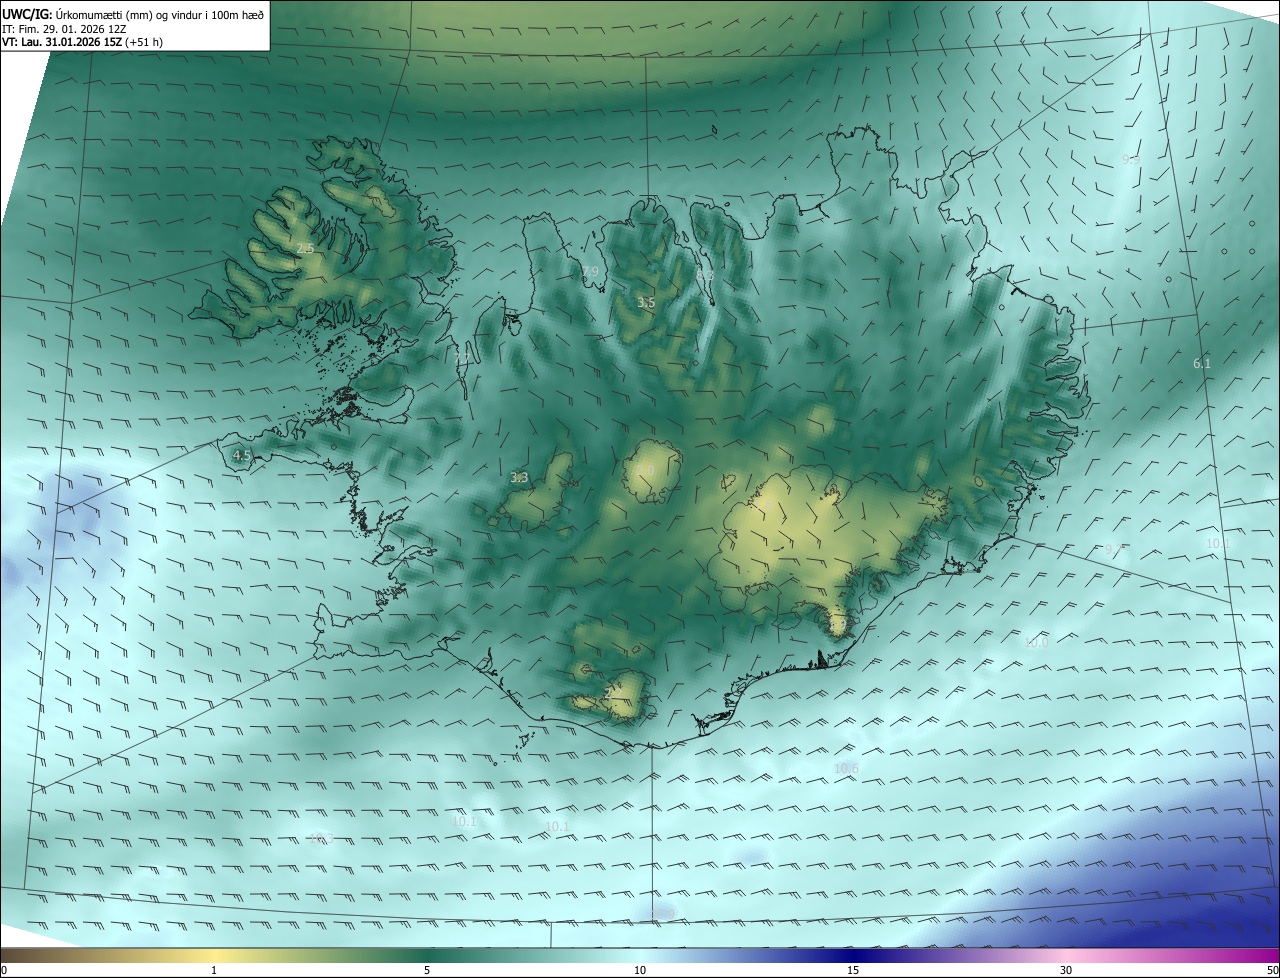Click the 9.3 value label in northeast sea
Image resolution: width=1280 pixels, height=978 pixels.
(1131, 160)
